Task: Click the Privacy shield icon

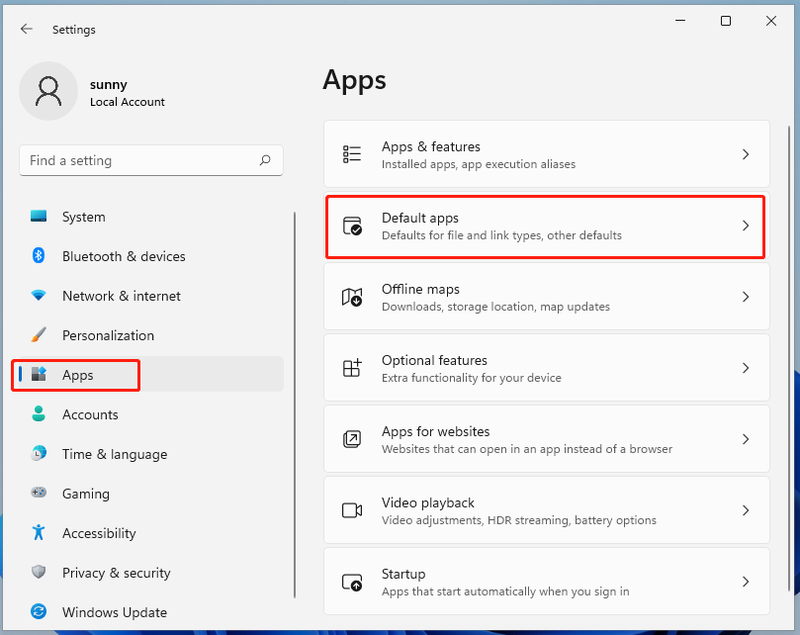Action: click(38, 572)
